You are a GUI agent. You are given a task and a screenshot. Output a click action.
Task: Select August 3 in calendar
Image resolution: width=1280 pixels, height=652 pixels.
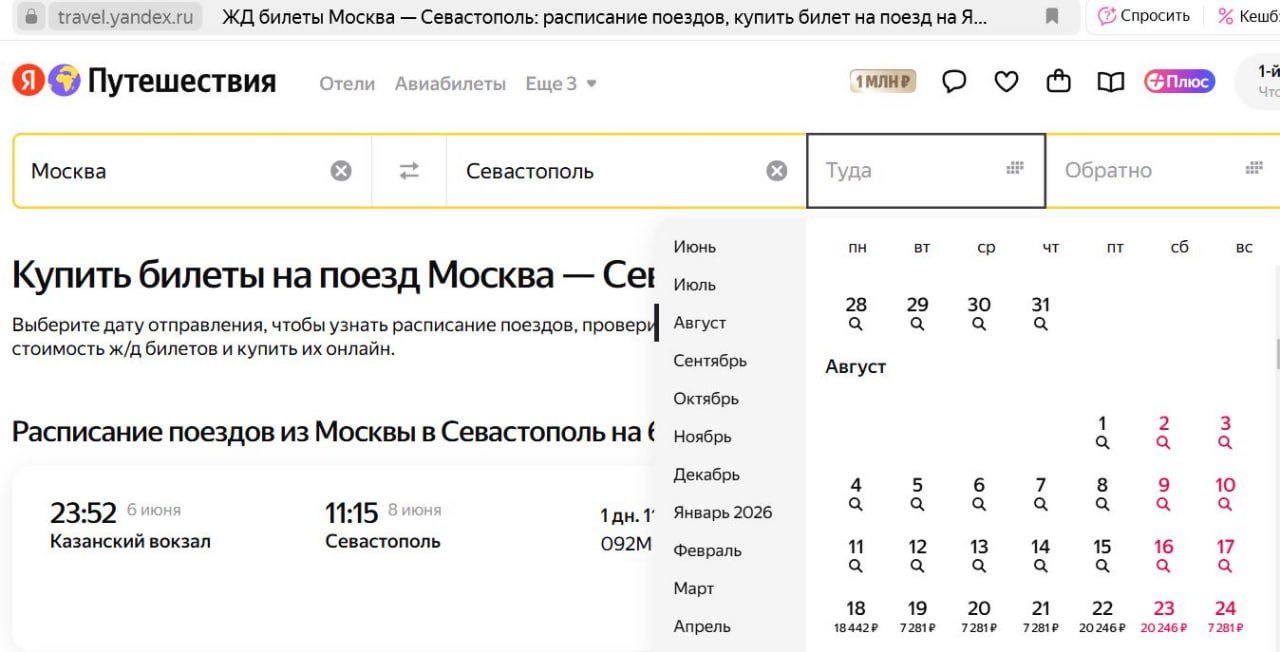1225,431
